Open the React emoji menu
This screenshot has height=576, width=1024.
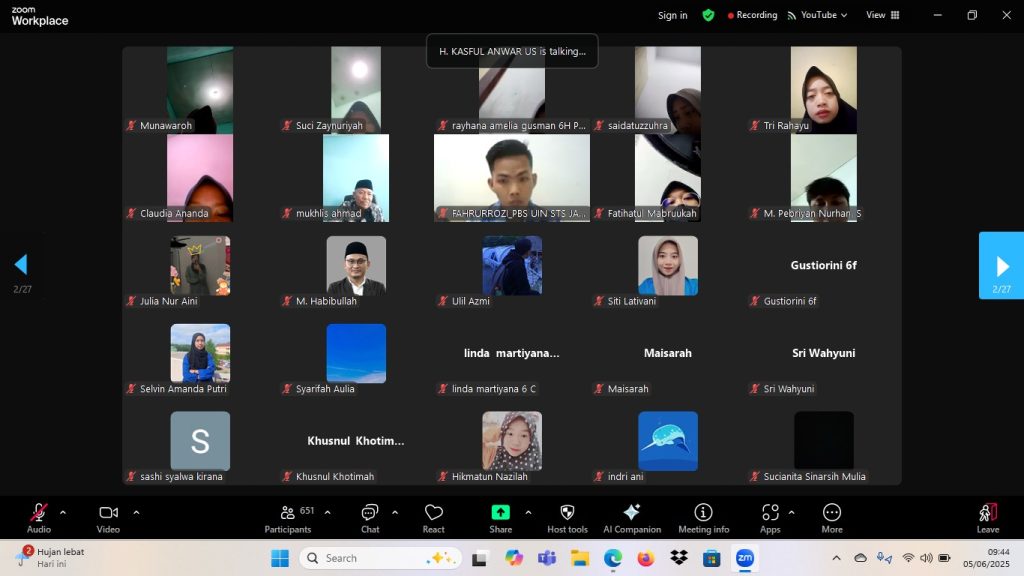point(433,517)
